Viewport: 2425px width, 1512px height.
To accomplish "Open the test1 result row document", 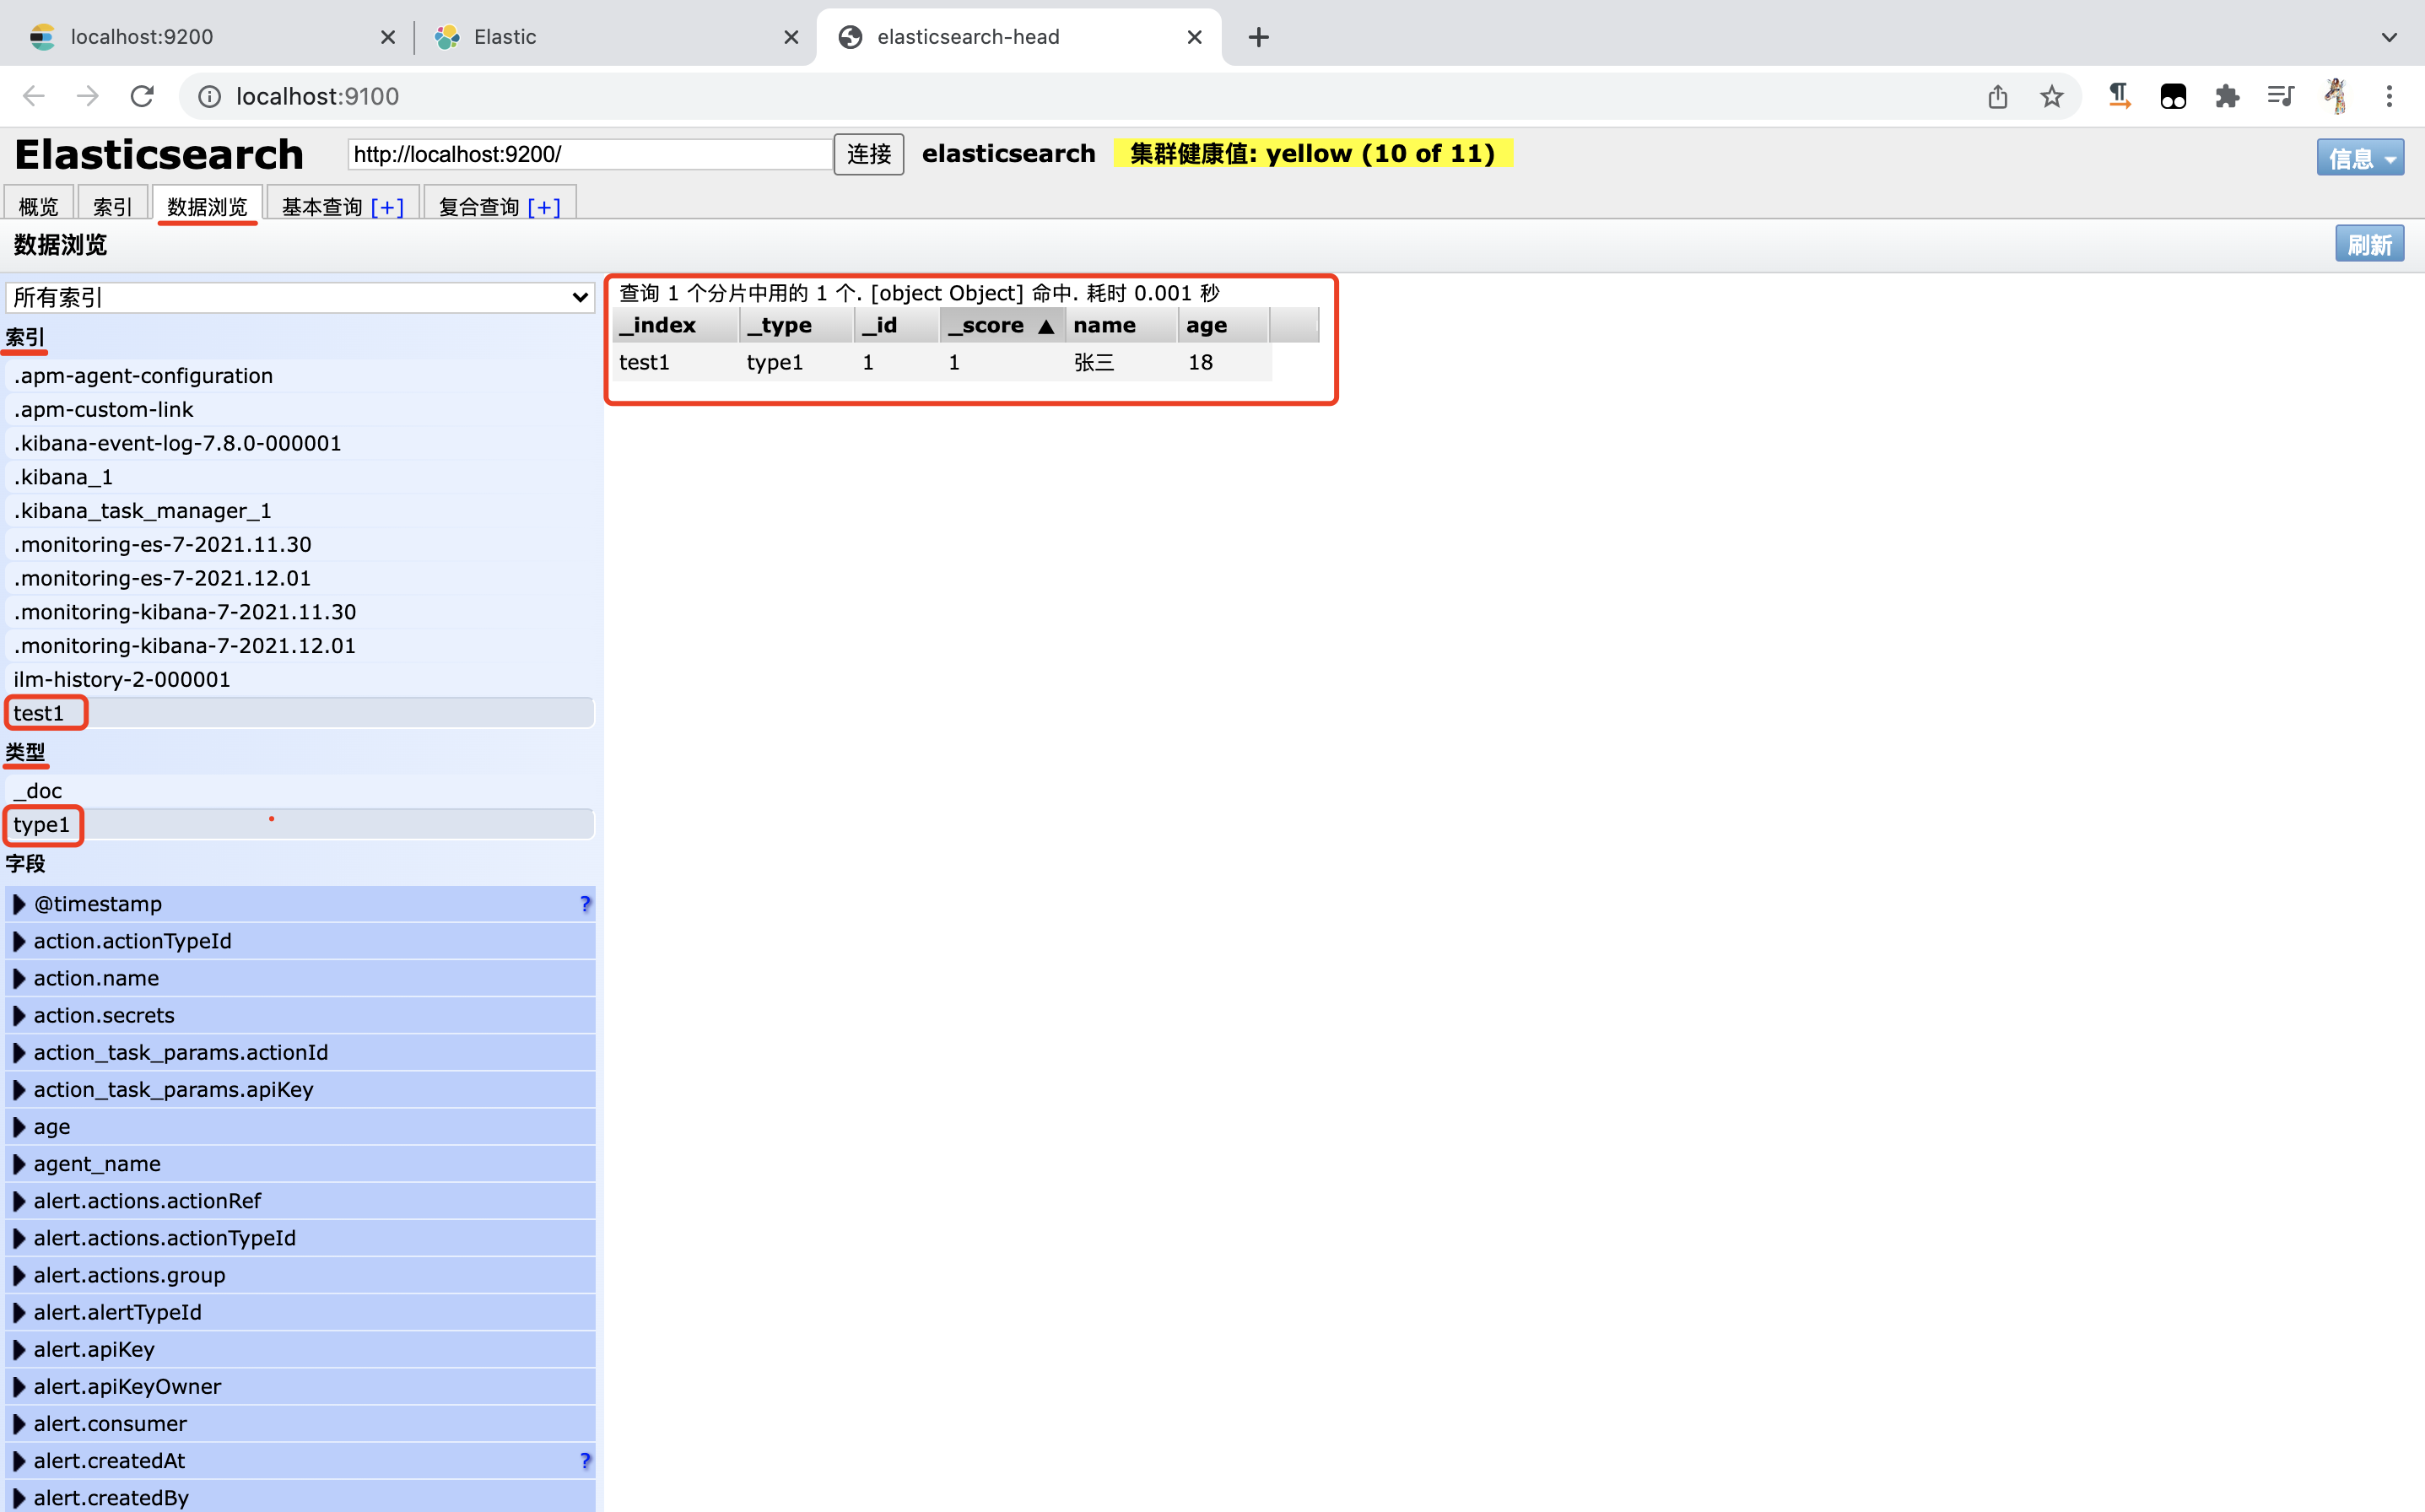I will tap(942, 362).
